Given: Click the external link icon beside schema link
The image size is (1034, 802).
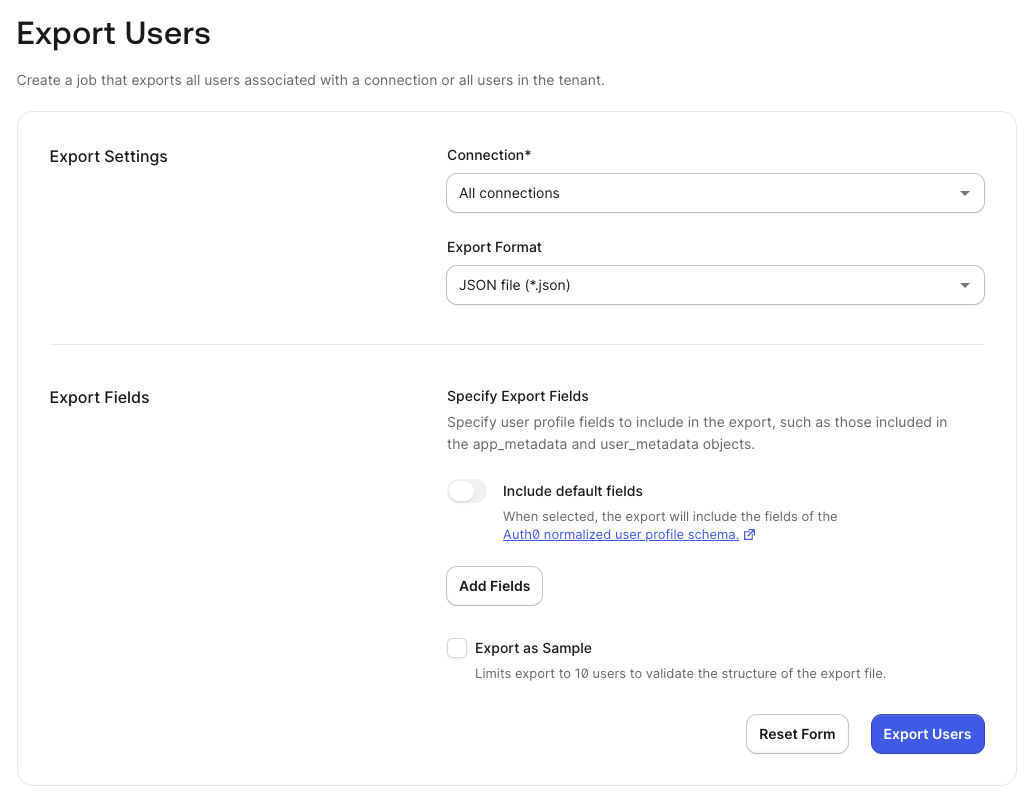Looking at the screenshot, I should [749, 535].
